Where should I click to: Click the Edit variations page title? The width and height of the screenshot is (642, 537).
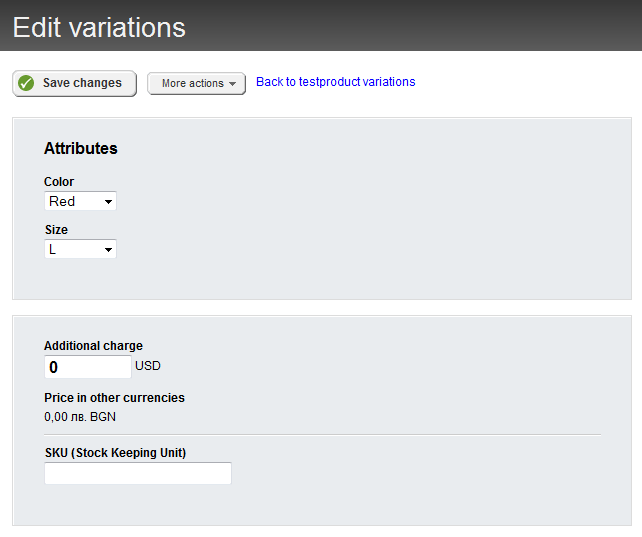tap(99, 27)
